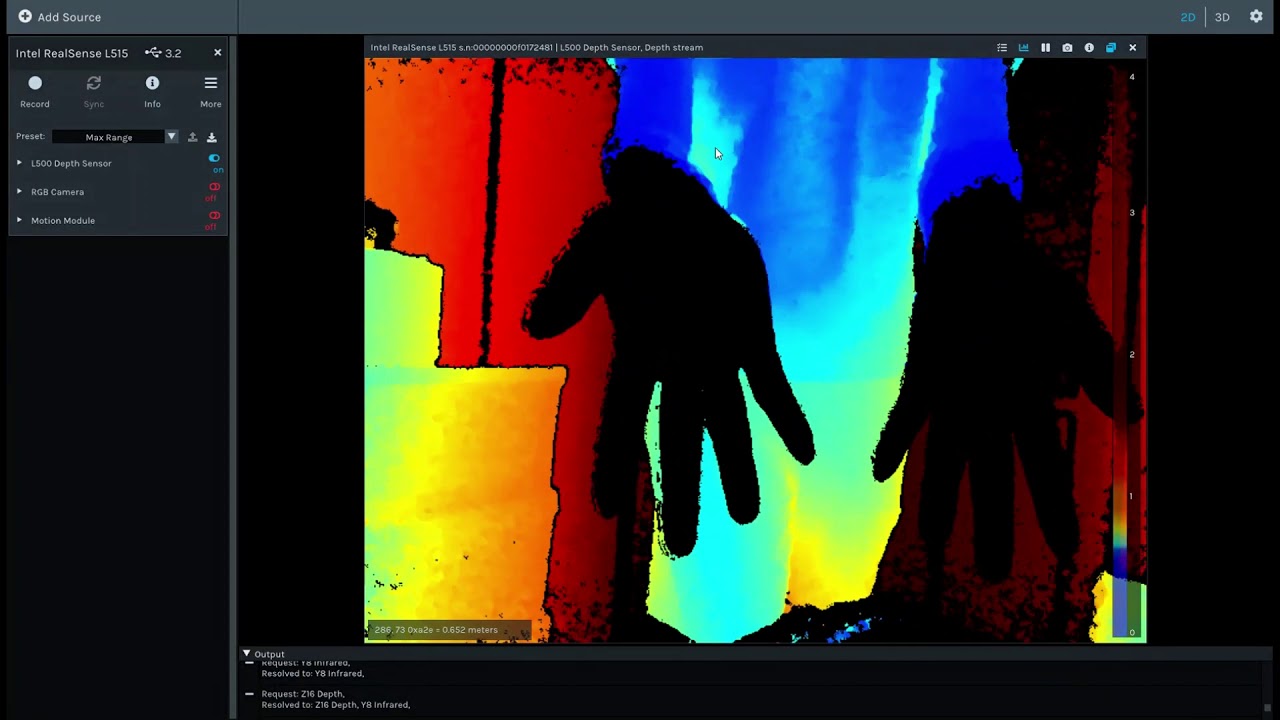Image resolution: width=1280 pixels, height=720 pixels.
Task: Take a snapshot with the camera icon
Action: coord(1067,48)
